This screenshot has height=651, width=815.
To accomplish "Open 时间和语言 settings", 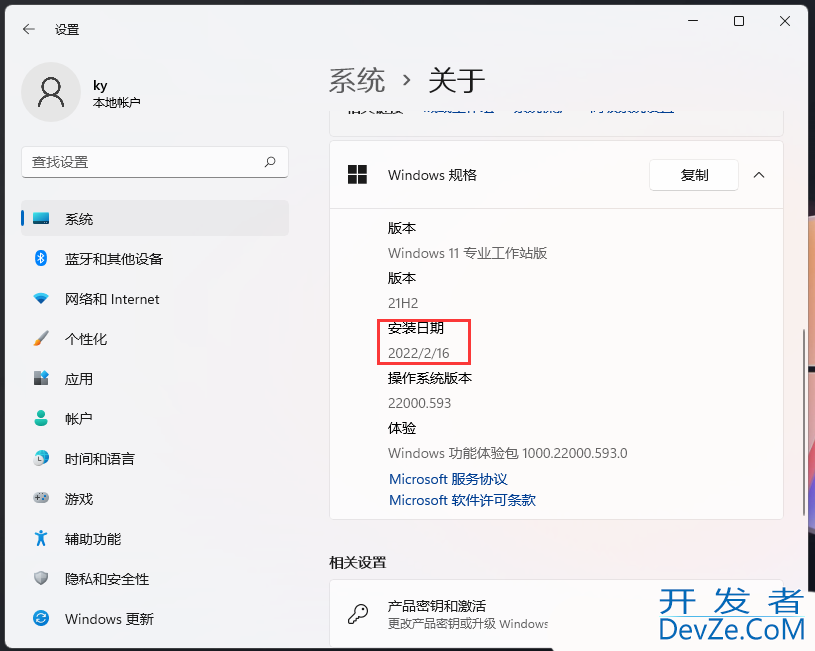I will (155, 459).
